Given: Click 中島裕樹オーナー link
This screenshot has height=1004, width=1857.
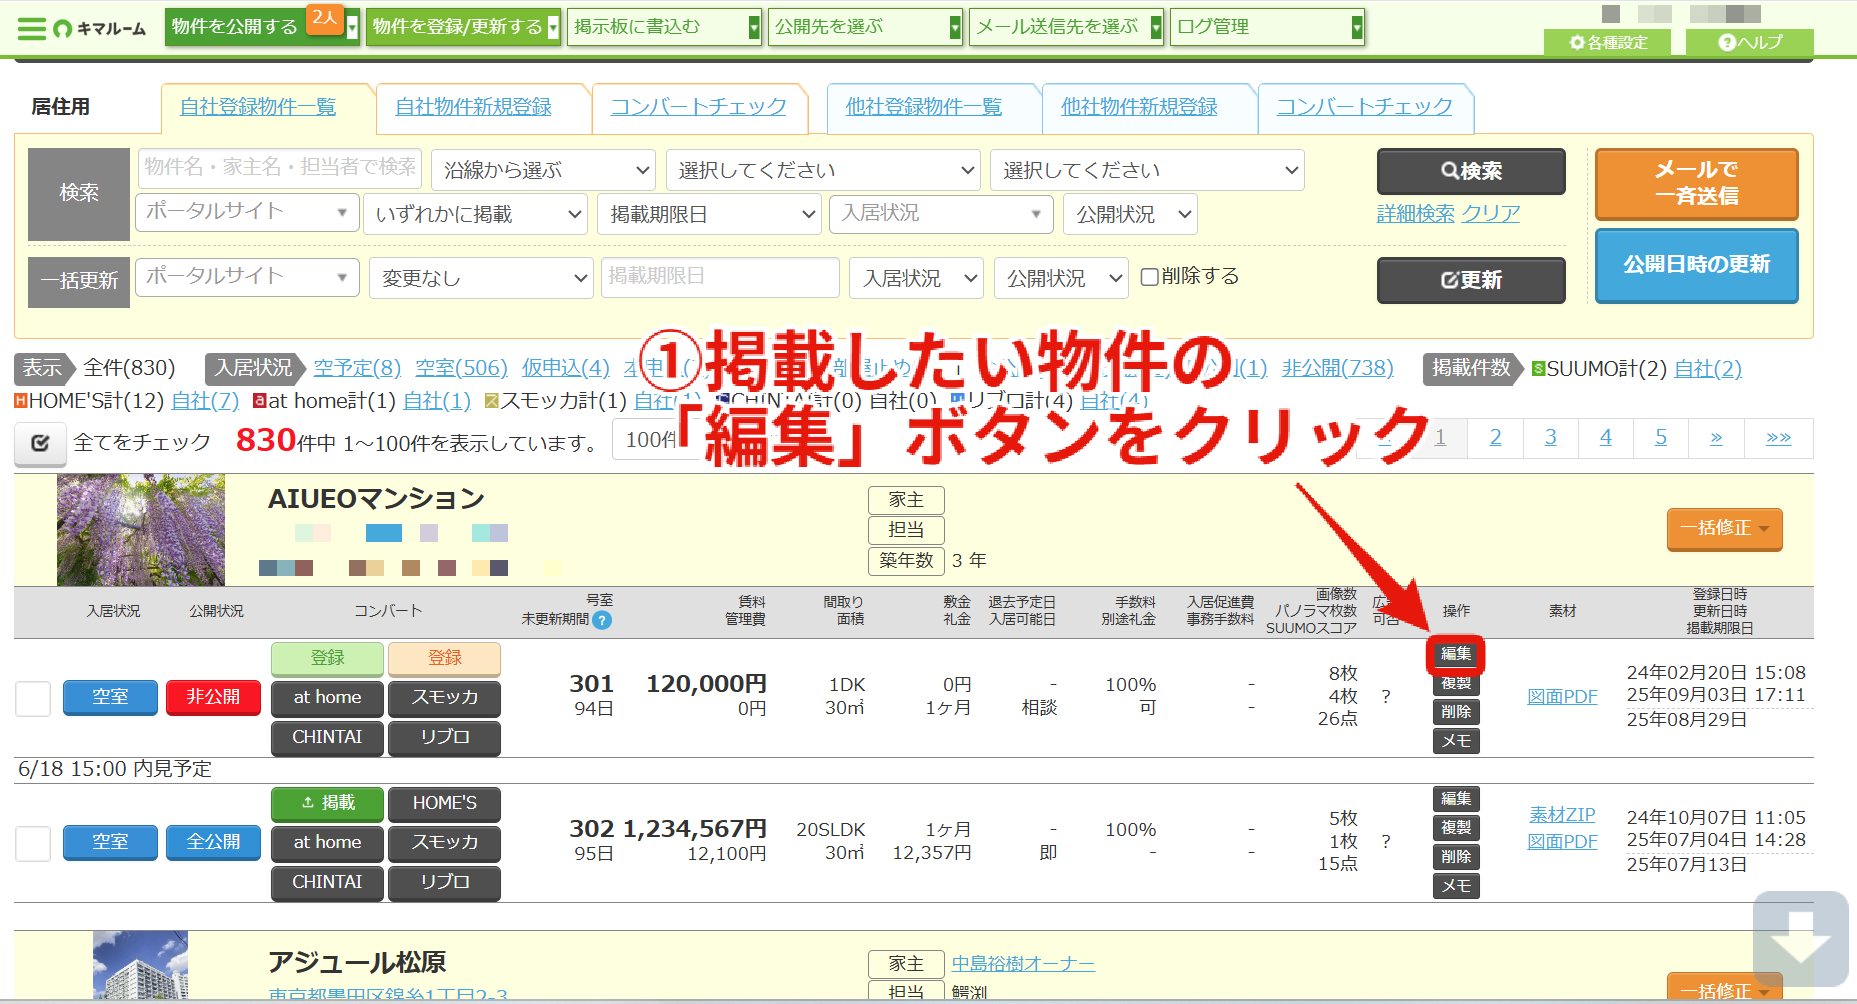Looking at the screenshot, I should tap(1023, 964).
